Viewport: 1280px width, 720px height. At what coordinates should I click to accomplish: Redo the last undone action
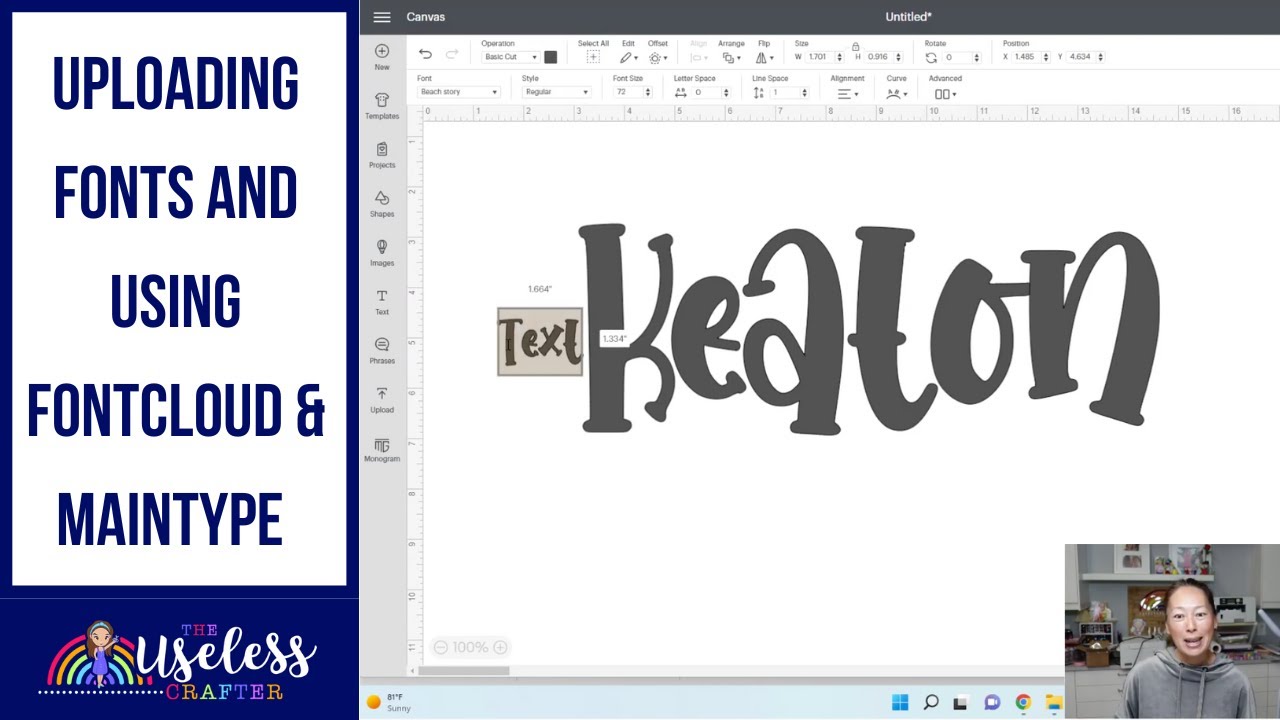(x=452, y=54)
